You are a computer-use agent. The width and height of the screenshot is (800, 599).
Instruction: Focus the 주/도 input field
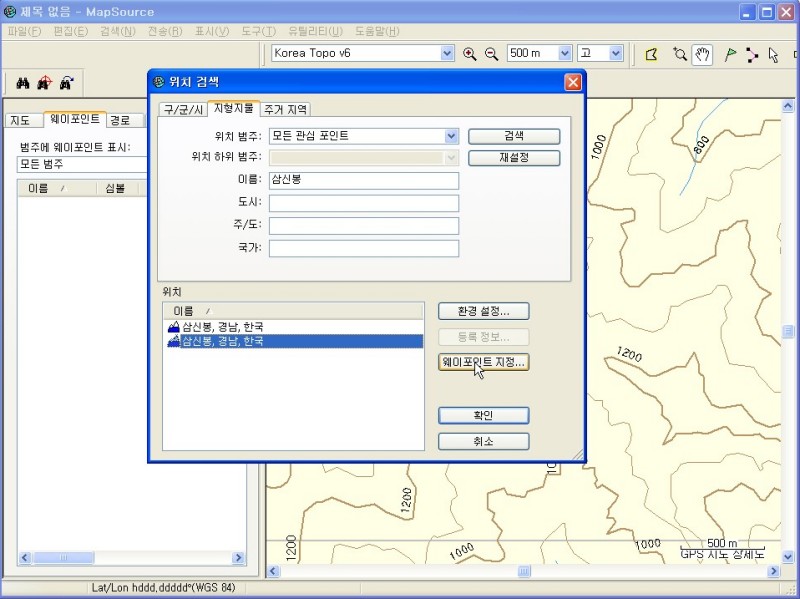pos(364,226)
